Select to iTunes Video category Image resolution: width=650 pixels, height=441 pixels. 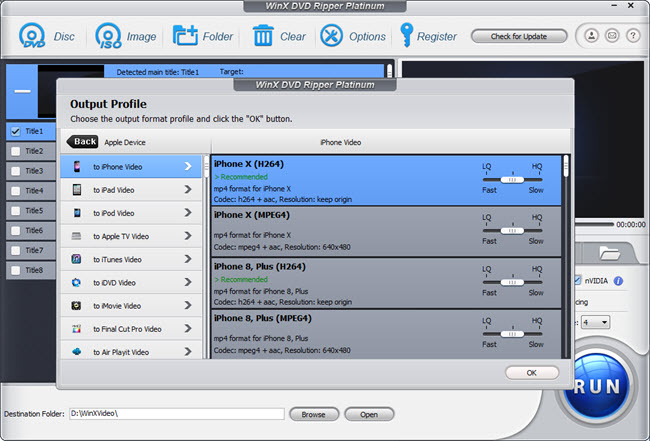tap(131, 259)
